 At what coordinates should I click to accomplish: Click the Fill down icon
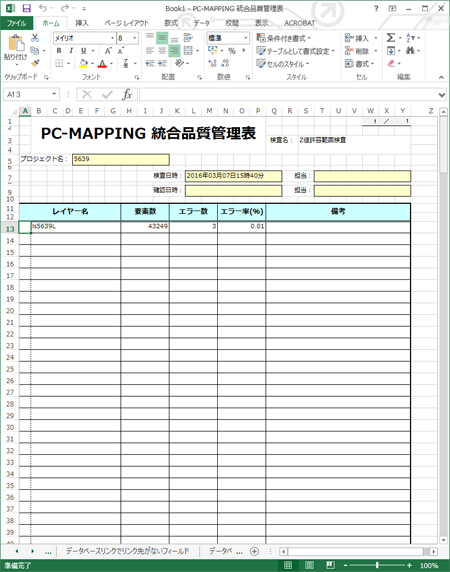coord(391,51)
